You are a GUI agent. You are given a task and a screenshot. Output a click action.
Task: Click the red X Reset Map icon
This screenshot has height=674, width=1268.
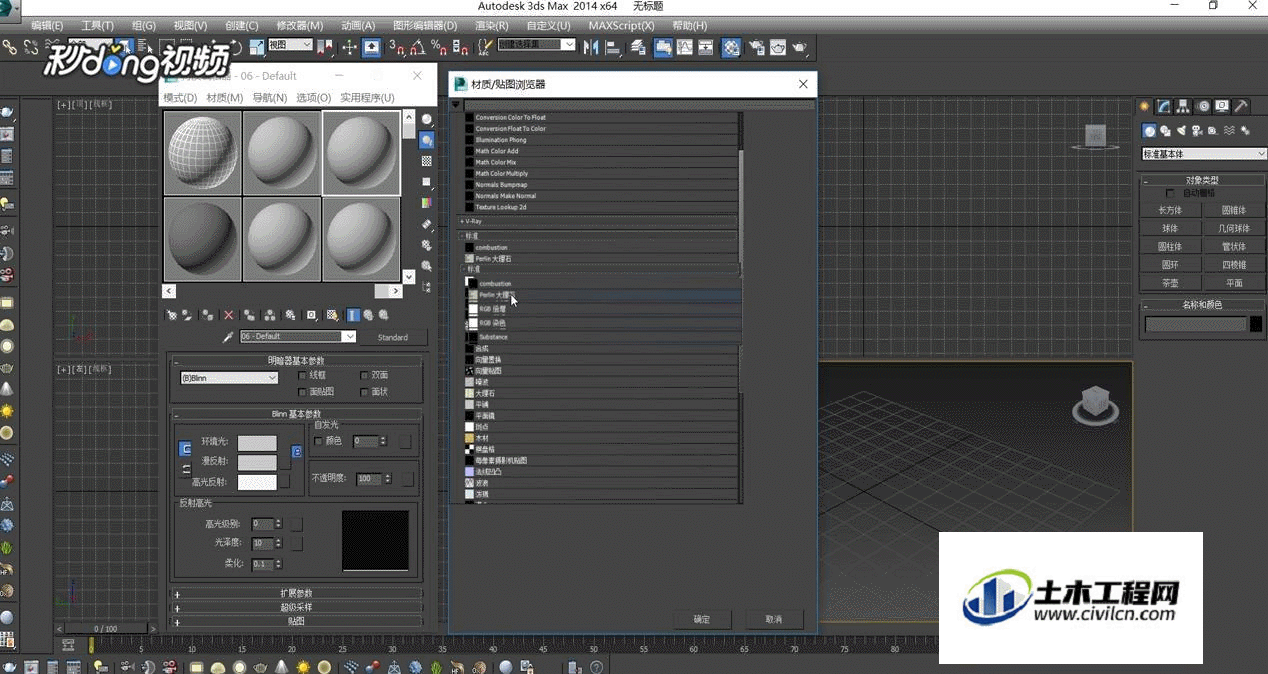click(229, 315)
